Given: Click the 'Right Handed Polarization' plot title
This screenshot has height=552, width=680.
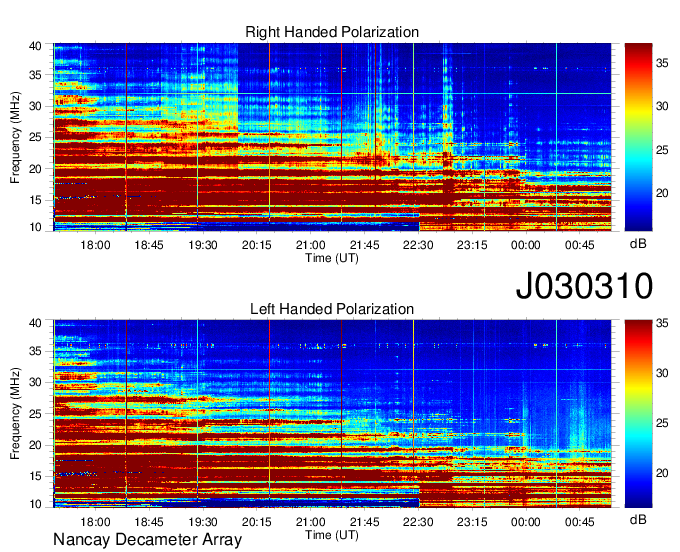Looking at the screenshot, I should [x=332, y=32].
